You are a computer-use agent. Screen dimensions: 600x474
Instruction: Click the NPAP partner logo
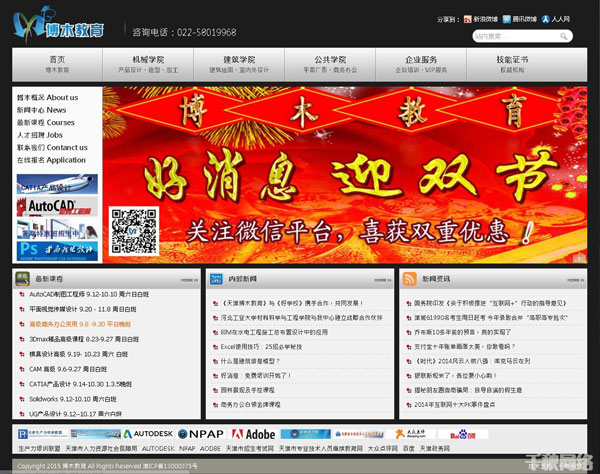201,434
